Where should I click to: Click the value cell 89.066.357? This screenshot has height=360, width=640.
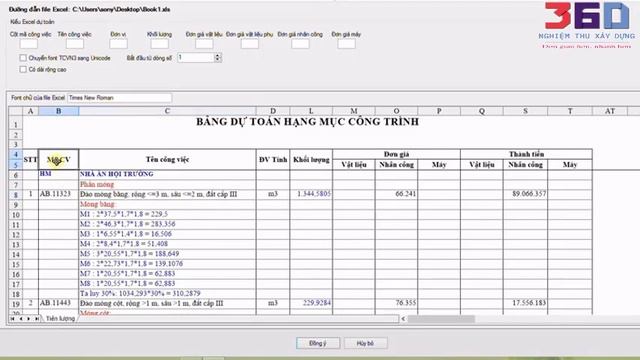[x=525, y=194]
